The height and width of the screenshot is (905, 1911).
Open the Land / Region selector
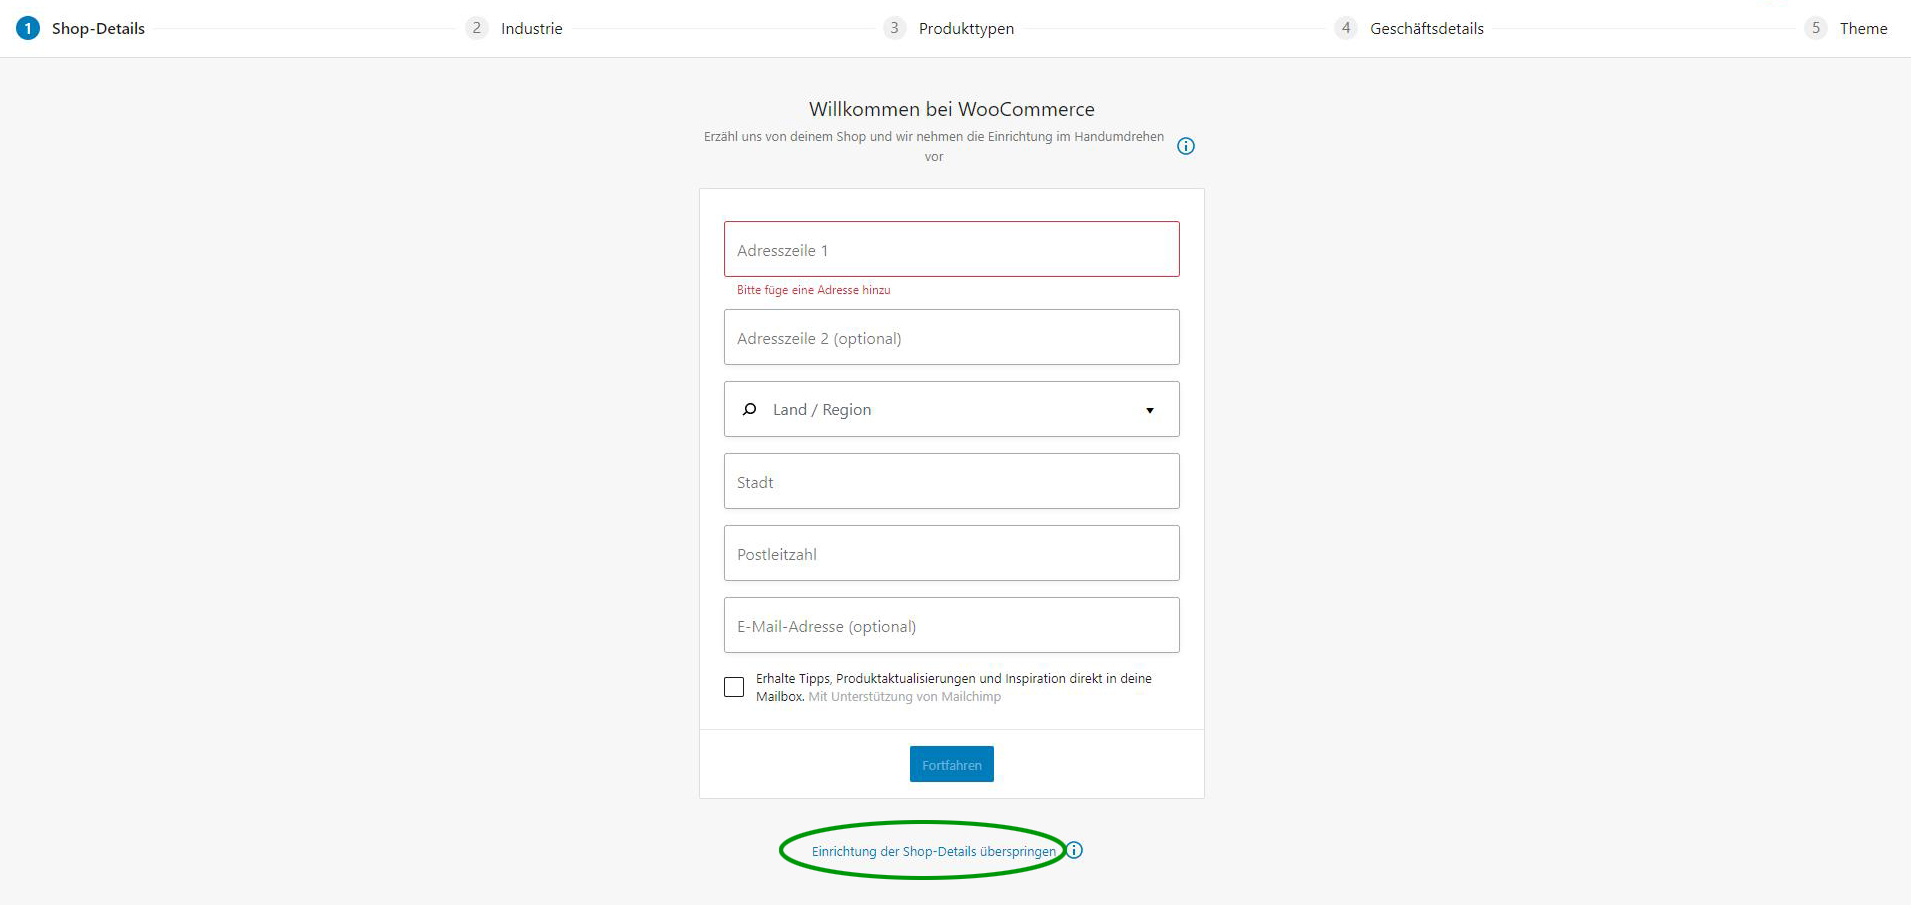(x=952, y=409)
